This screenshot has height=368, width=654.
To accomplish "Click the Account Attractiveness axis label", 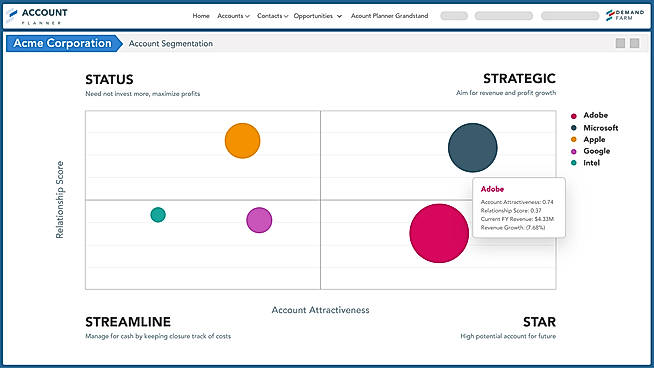I will pyautogui.click(x=320, y=310).
